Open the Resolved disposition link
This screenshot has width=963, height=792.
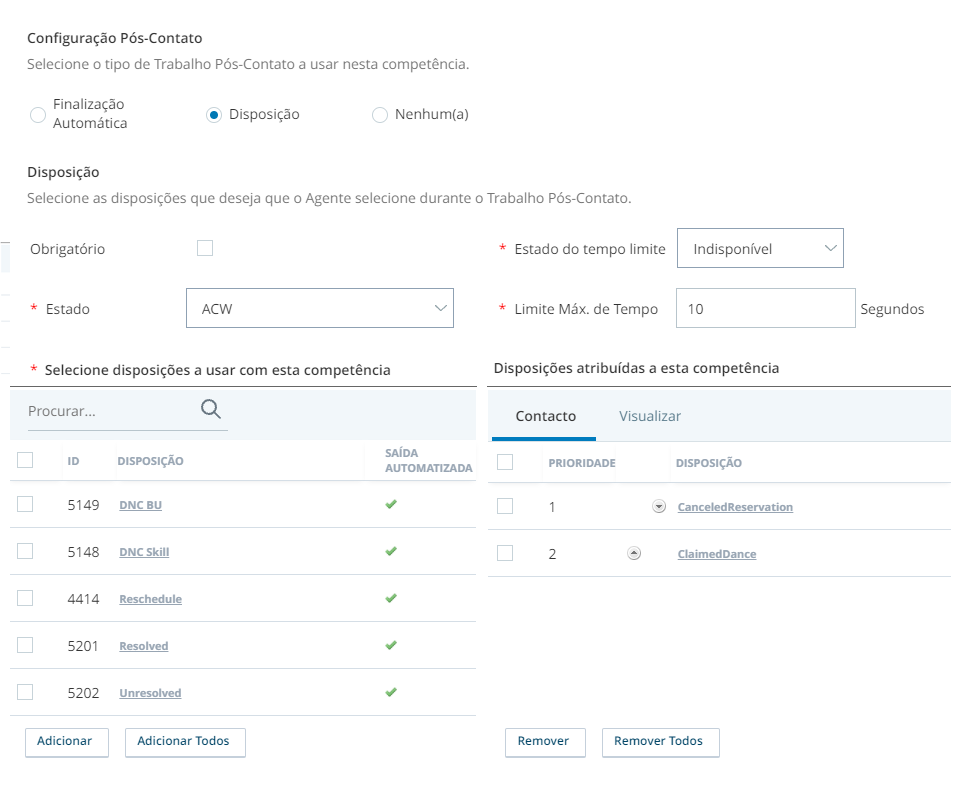pyautogui.click(x=144, y=646)
